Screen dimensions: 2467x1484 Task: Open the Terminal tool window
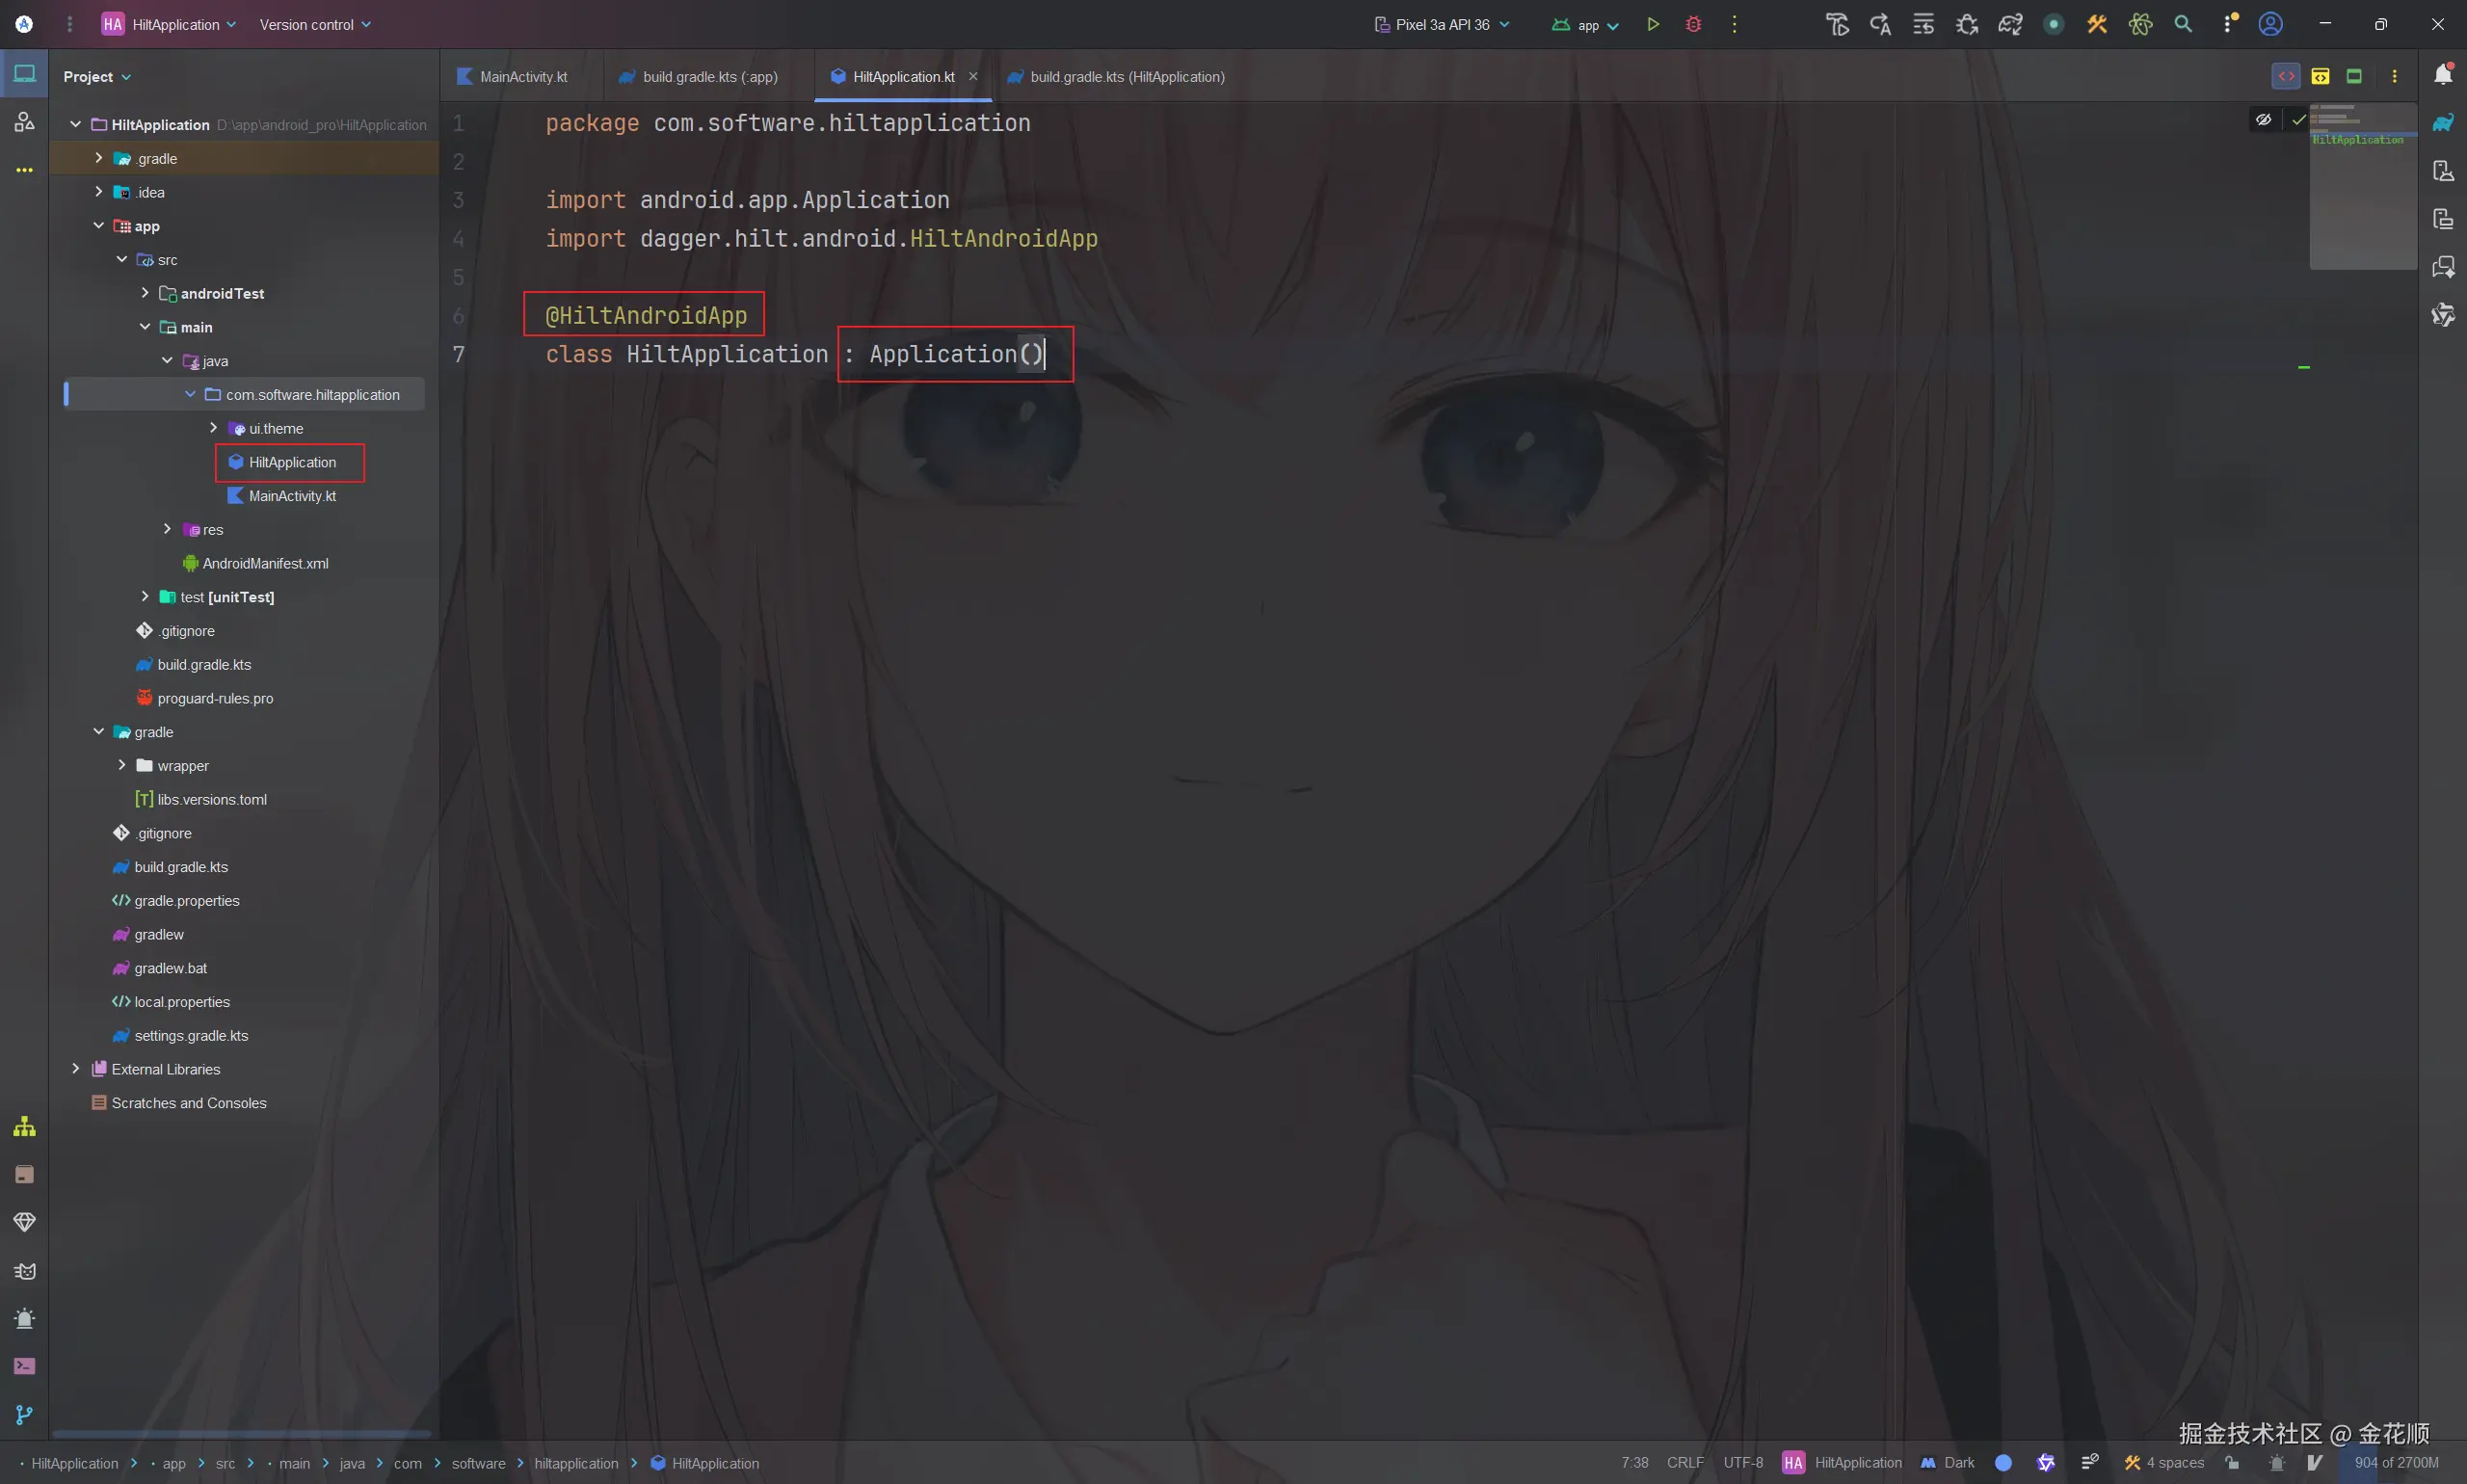(24, 1366)
